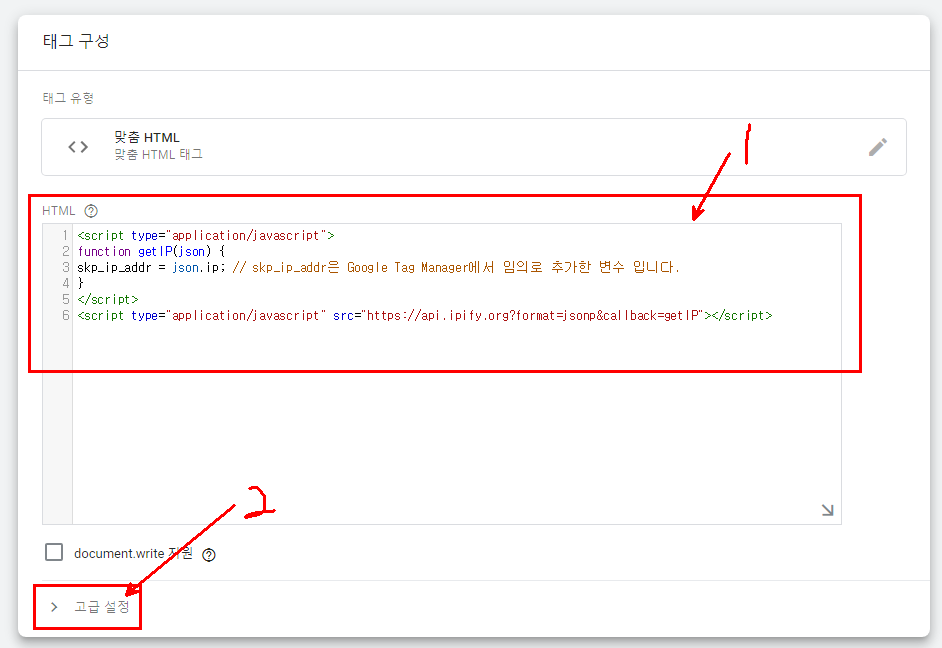The image size is (942, 648).
Task: Open the 고급 설정 section label
Action: [102, 607]
